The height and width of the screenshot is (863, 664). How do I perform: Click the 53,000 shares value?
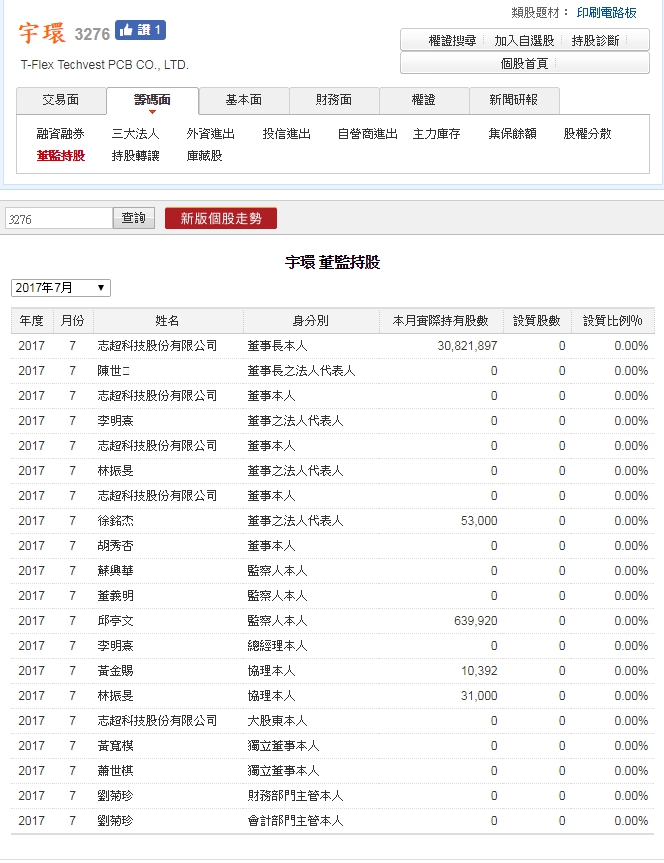pyautogui.click(x=479, y=521)
